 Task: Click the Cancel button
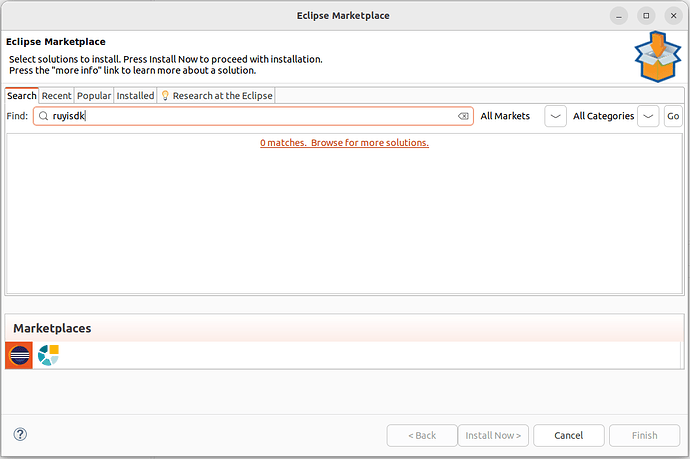pyautogui.click(x=569, y=435)
